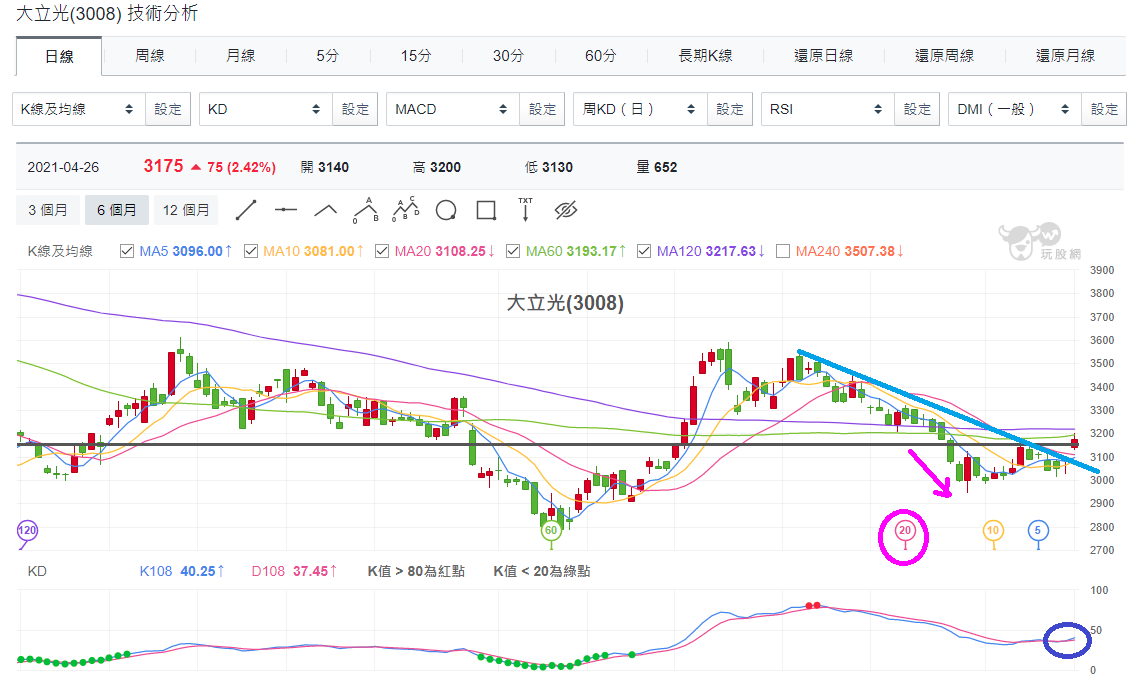Screen dimensions: 1141x683
Task: Open the 還原周線 tab
Action: (x=945, y=55)
